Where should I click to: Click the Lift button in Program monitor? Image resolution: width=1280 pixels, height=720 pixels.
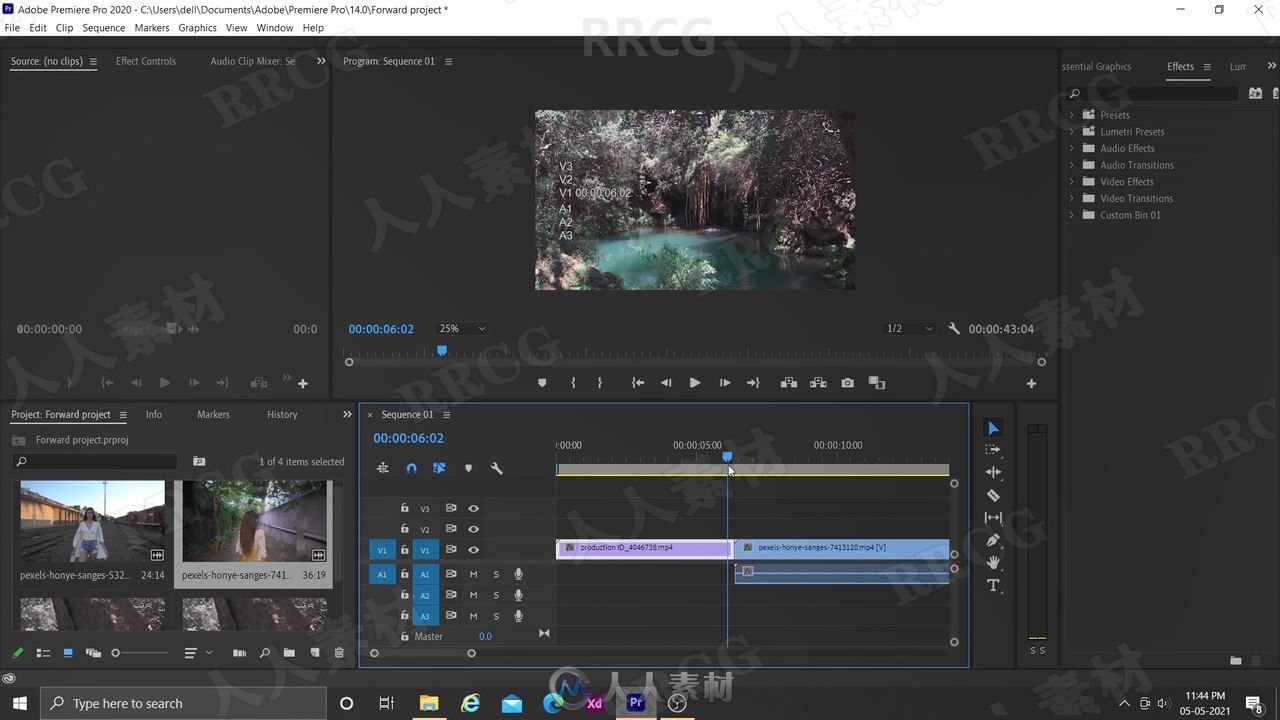point(788,383)
